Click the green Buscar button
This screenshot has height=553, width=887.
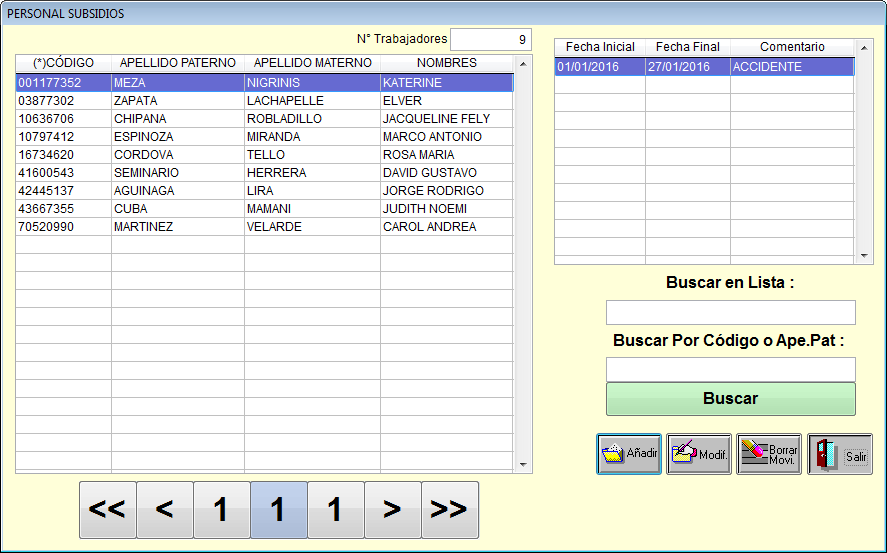click(x=730, y=398)
